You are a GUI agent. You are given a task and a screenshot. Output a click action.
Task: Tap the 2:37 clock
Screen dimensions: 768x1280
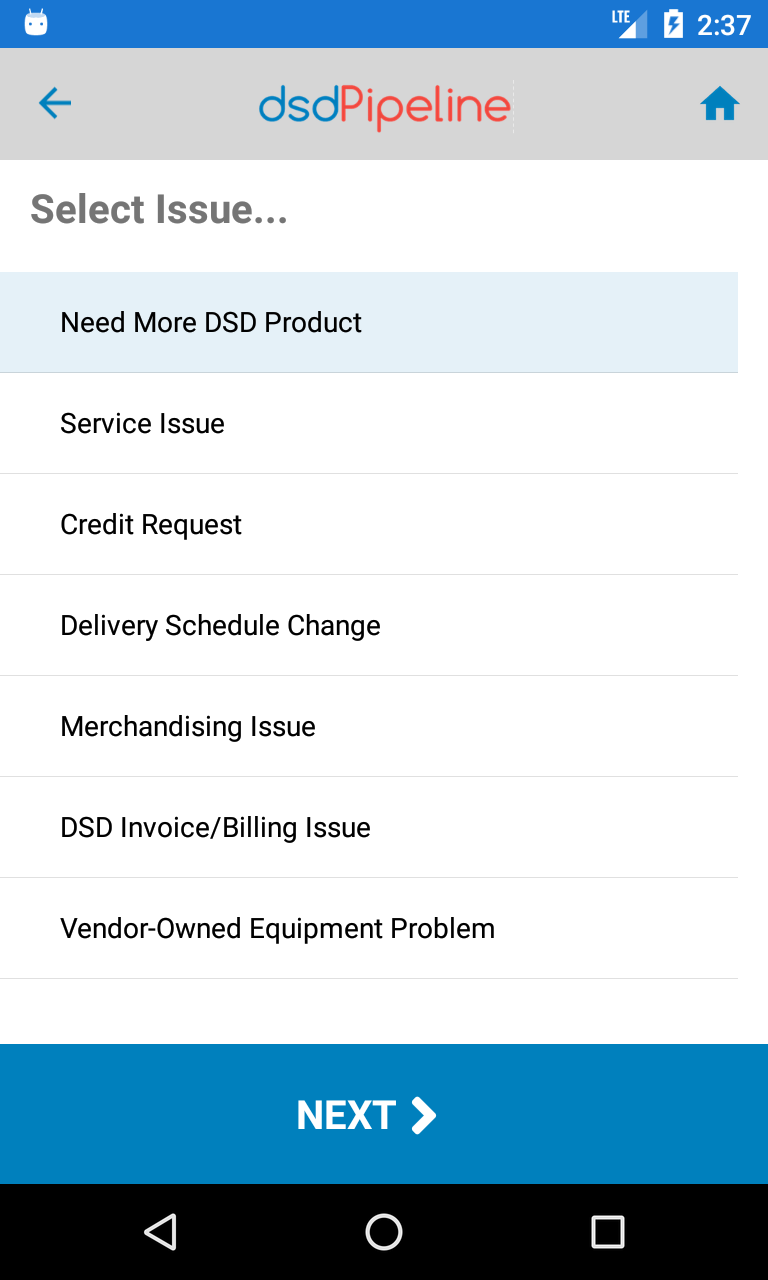pyautogui.click(x=724, y=24)
